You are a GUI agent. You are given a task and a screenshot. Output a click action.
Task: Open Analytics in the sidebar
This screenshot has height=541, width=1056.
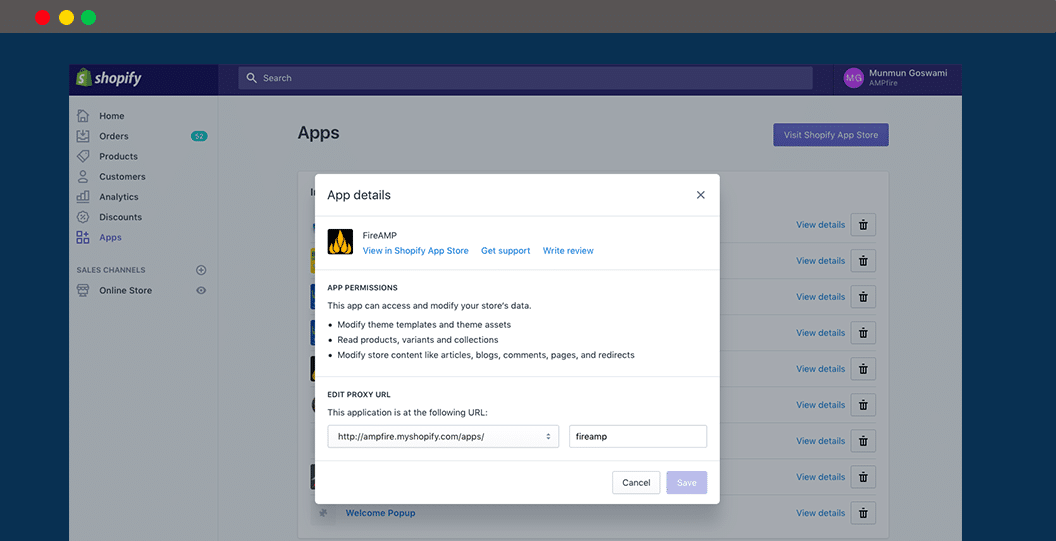click(119, 197)
